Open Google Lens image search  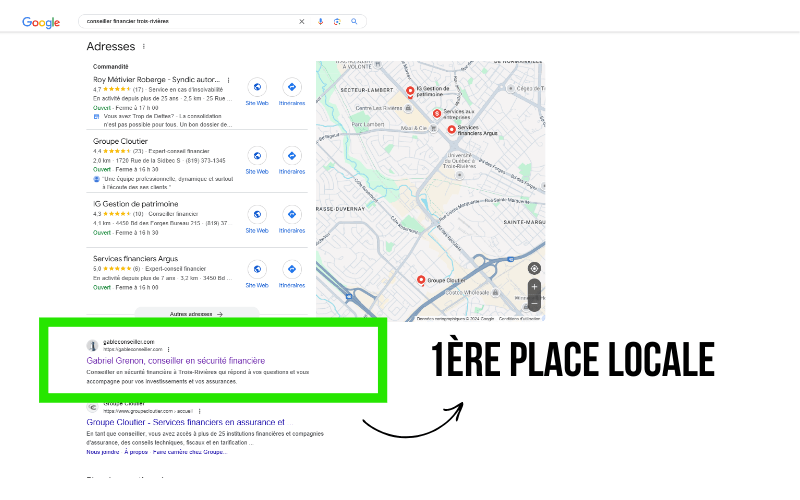click(337, 21)
